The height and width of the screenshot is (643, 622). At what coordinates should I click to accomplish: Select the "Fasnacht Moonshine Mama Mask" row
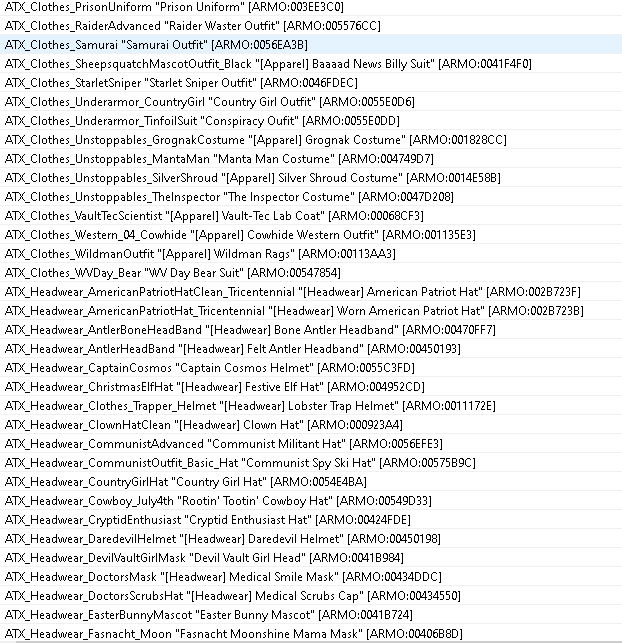coord(311,634)
